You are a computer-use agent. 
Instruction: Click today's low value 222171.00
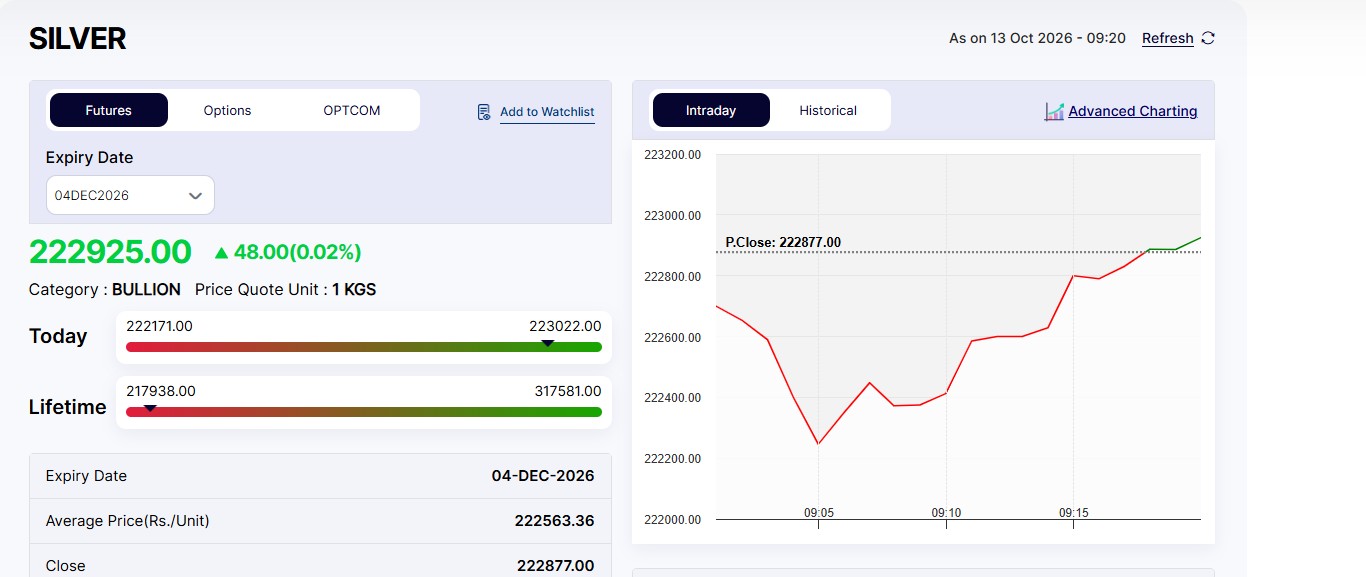pyautogui.click(x=159, y=326)
